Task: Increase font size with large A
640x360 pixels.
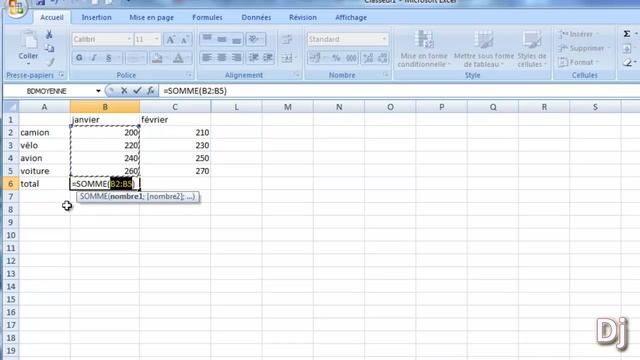Action: click(171, 39)
